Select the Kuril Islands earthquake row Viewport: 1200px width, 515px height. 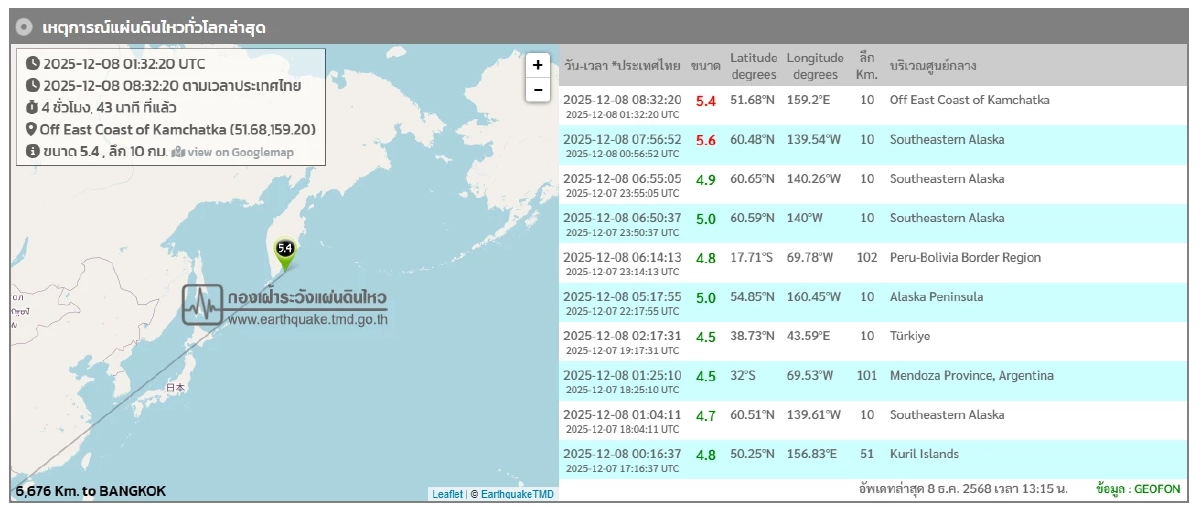point(870,459)
